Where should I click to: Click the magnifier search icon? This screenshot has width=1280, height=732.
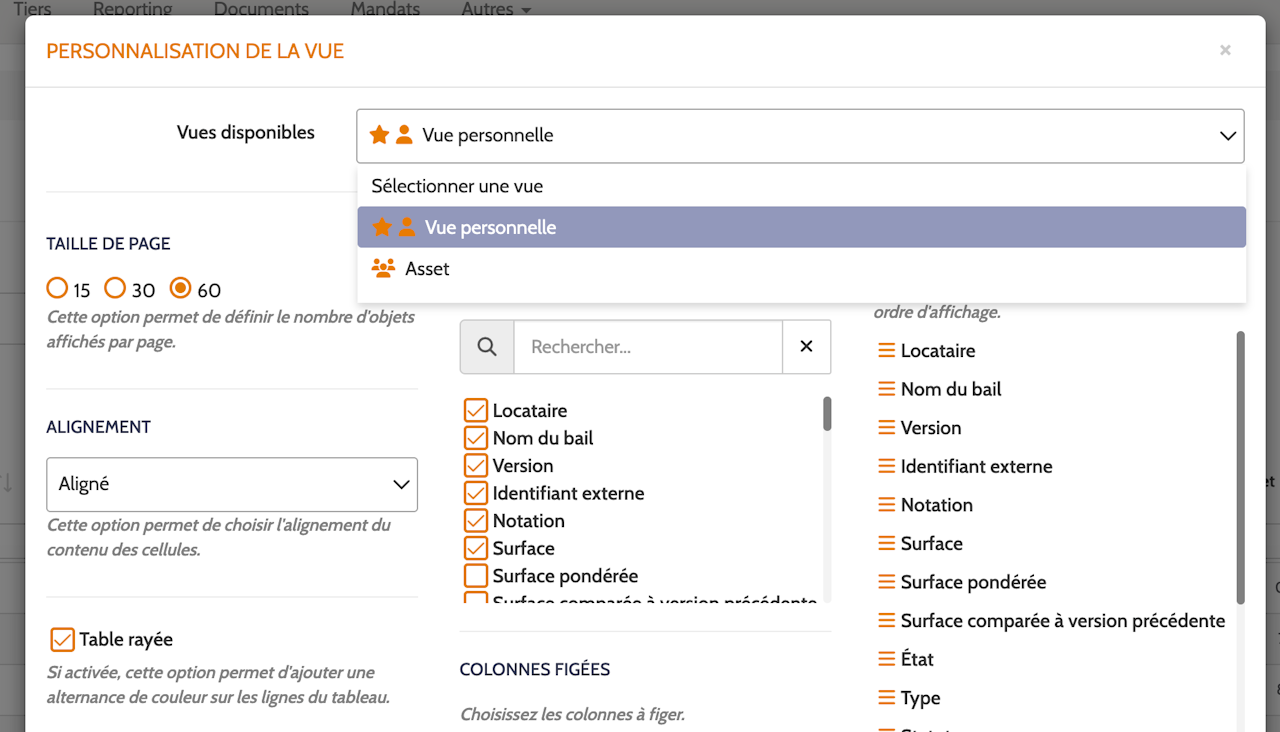tap(487, 347)
